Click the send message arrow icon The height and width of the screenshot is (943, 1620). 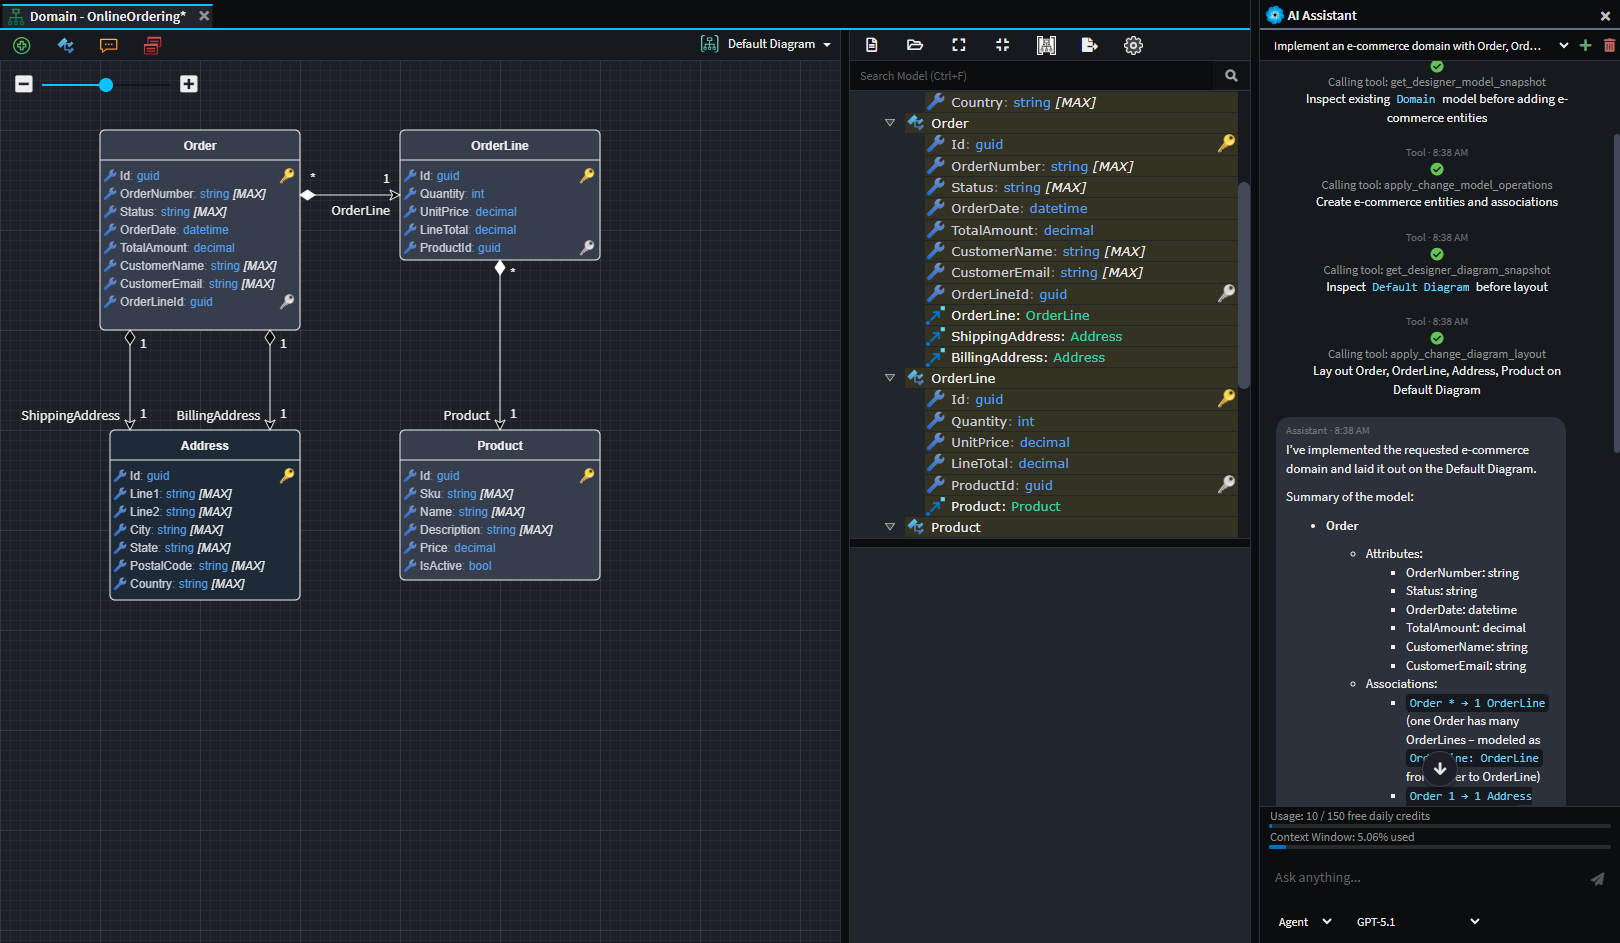tap(1597, 879)
